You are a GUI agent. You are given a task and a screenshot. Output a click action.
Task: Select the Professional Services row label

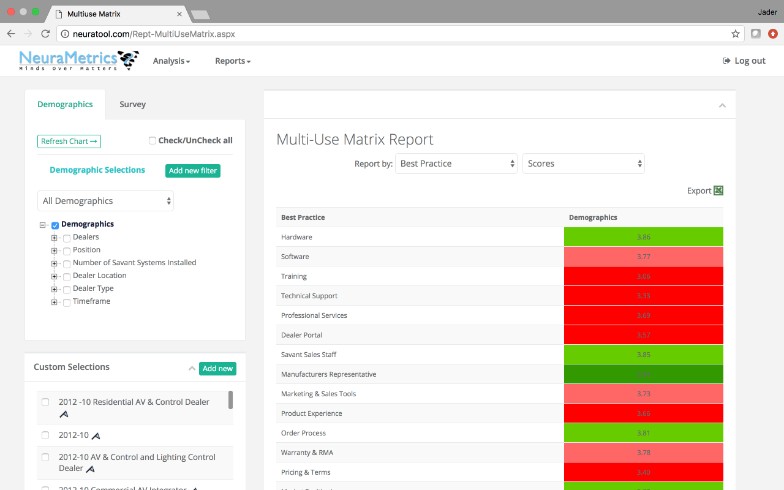click(314, 316)
